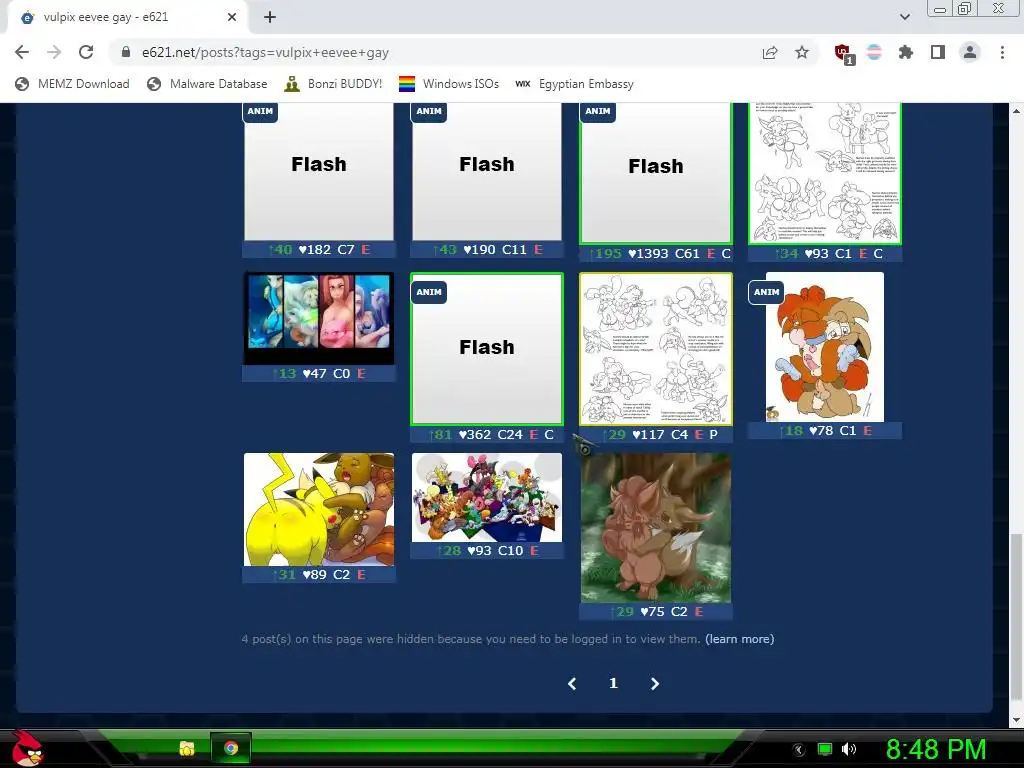
Task: Click the striped flag extension icon
Action: 874,52
